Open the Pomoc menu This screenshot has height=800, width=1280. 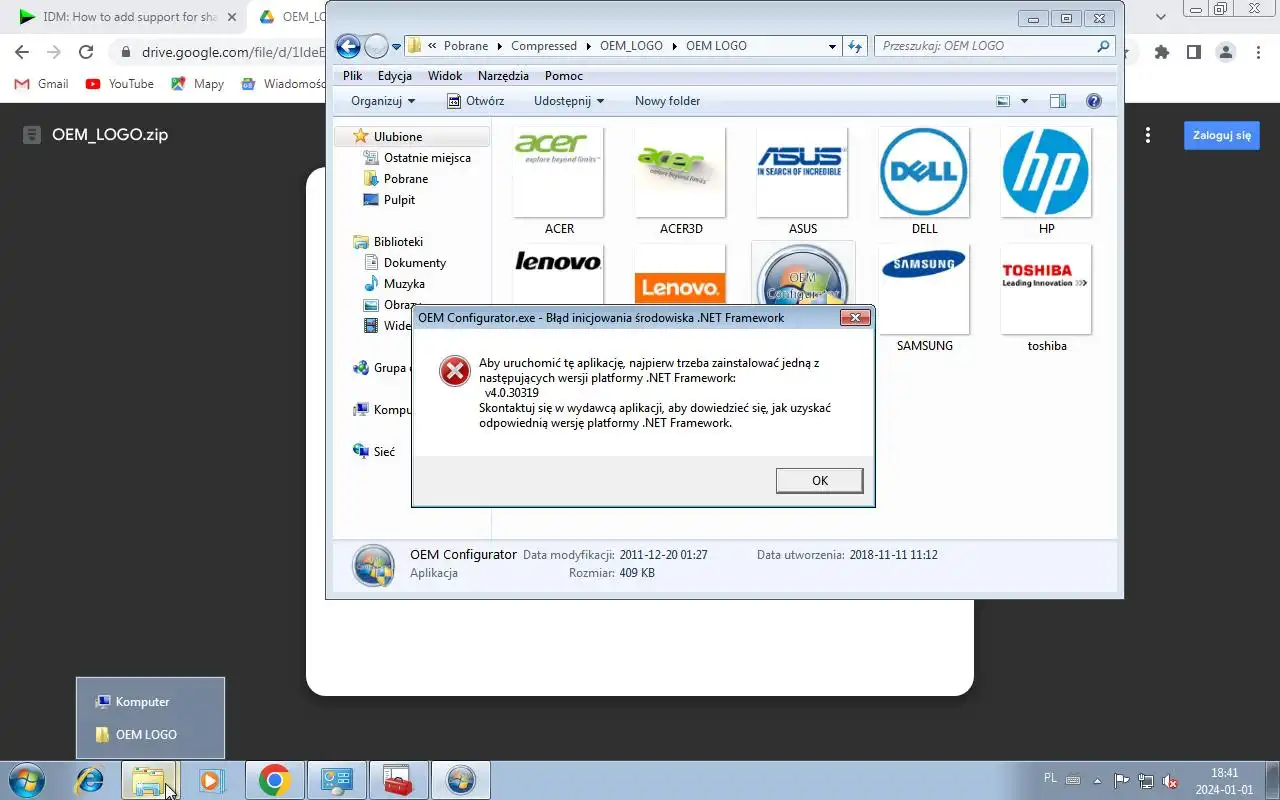(x=564, y=76)
